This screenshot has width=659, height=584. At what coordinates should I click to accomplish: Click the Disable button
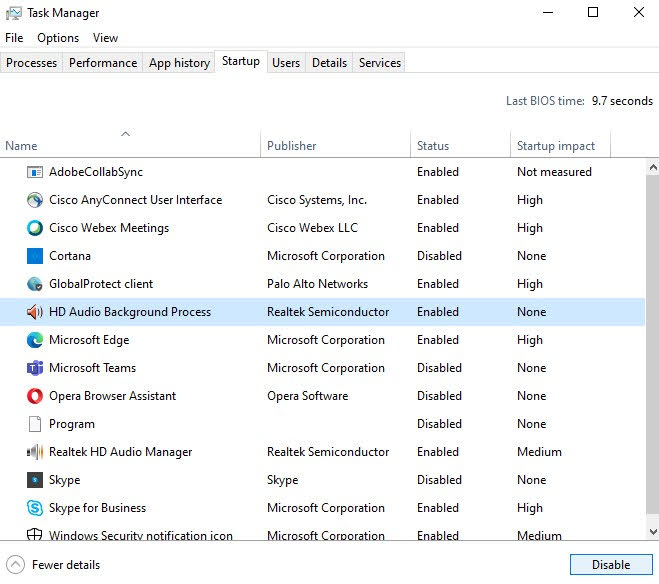pyautogui.click(x=611, y=564)
